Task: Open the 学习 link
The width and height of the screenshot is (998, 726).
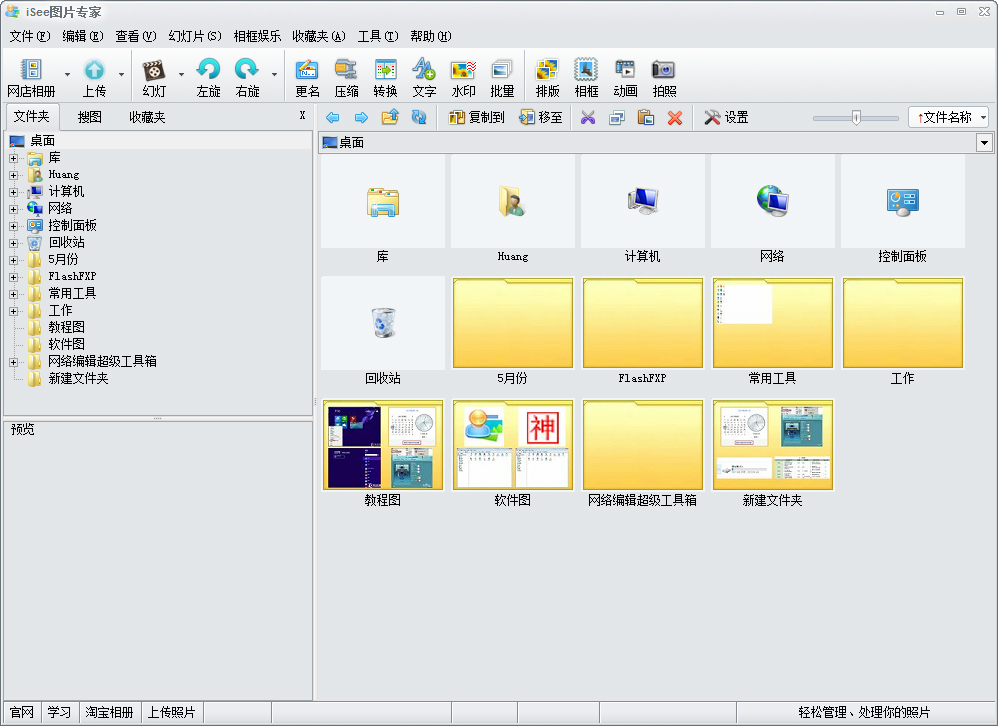Action: point(59,712)
